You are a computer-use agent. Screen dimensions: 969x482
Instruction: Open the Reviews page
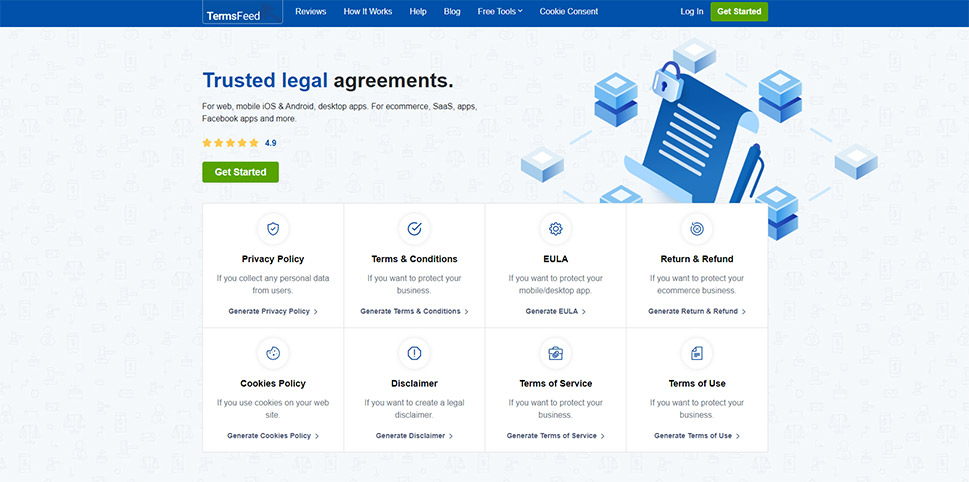pyautogui.click(x=311, y=11)
